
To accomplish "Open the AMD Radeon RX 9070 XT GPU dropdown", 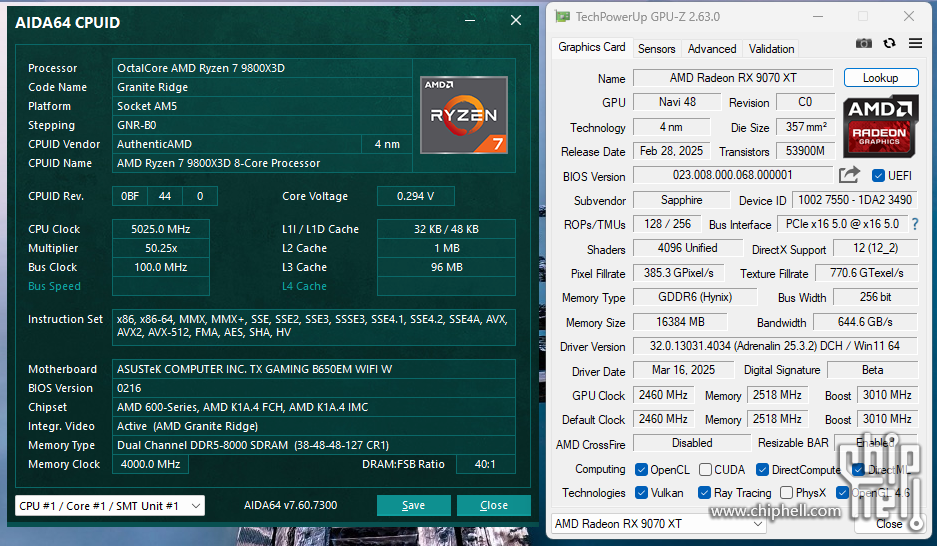I will point(658,523).
